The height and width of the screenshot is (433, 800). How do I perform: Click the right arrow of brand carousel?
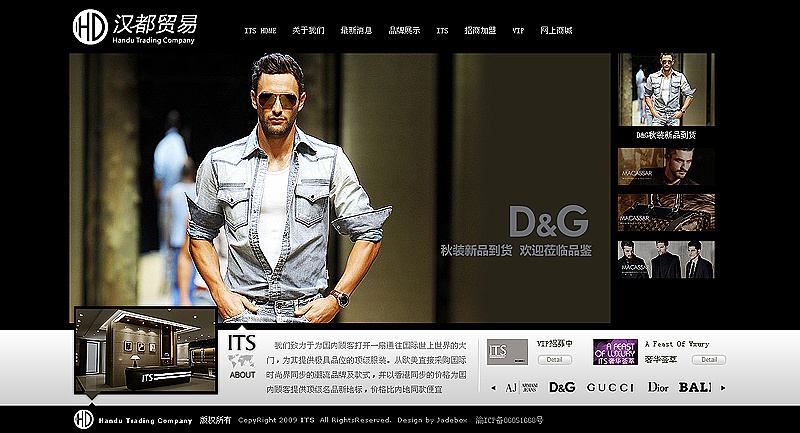[722, 388]
